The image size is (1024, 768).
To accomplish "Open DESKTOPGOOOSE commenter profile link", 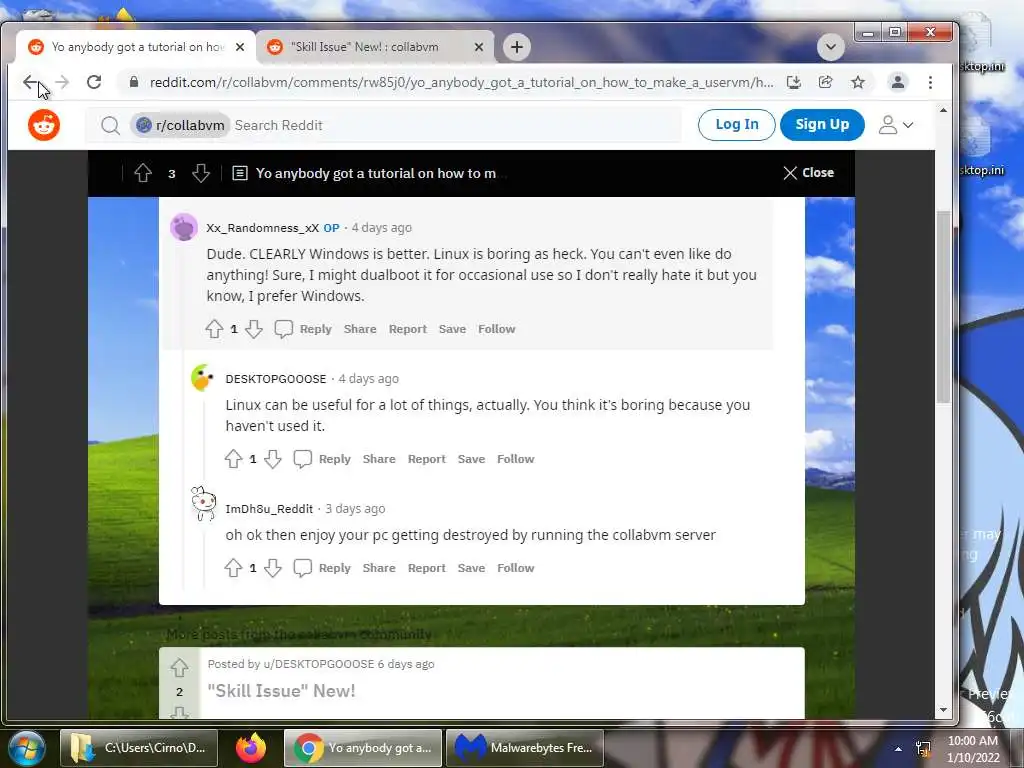I will pos(276,379).
